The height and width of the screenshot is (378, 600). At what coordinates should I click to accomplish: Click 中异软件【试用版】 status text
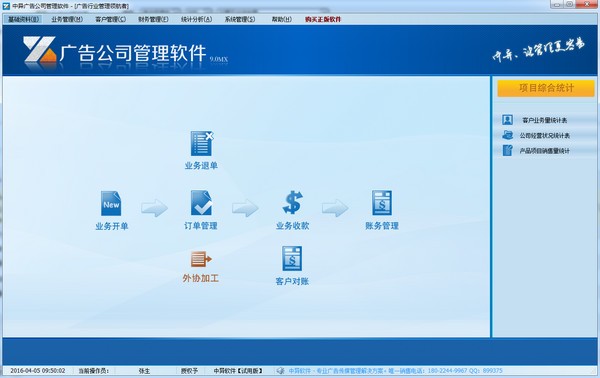(x=238, y=371)
